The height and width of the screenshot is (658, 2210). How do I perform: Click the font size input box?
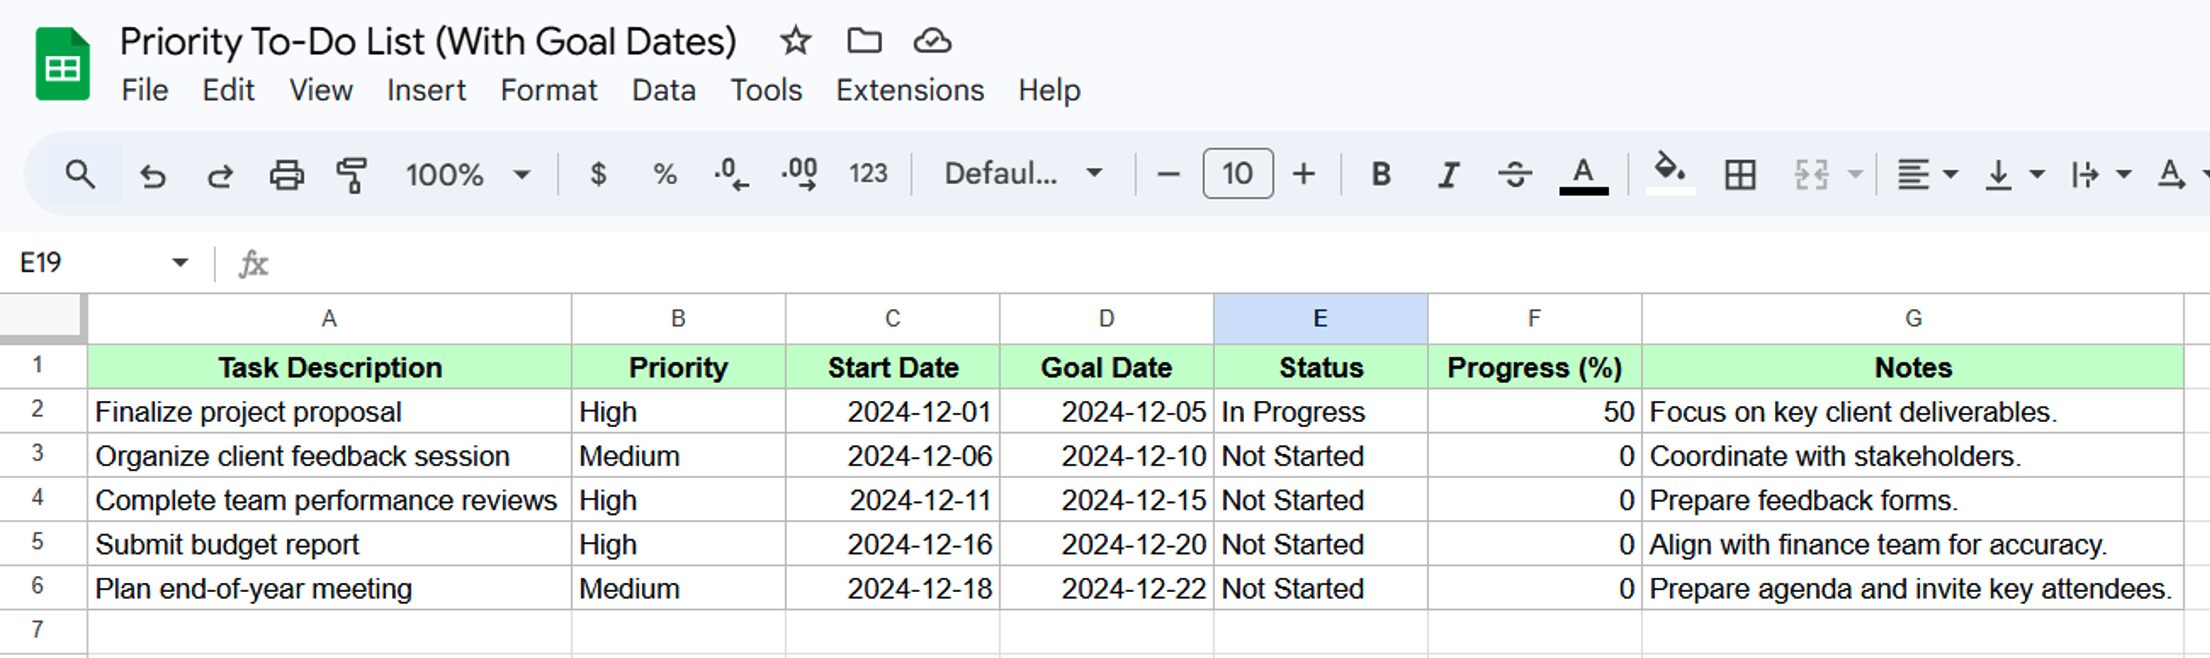click(1237, 175)
